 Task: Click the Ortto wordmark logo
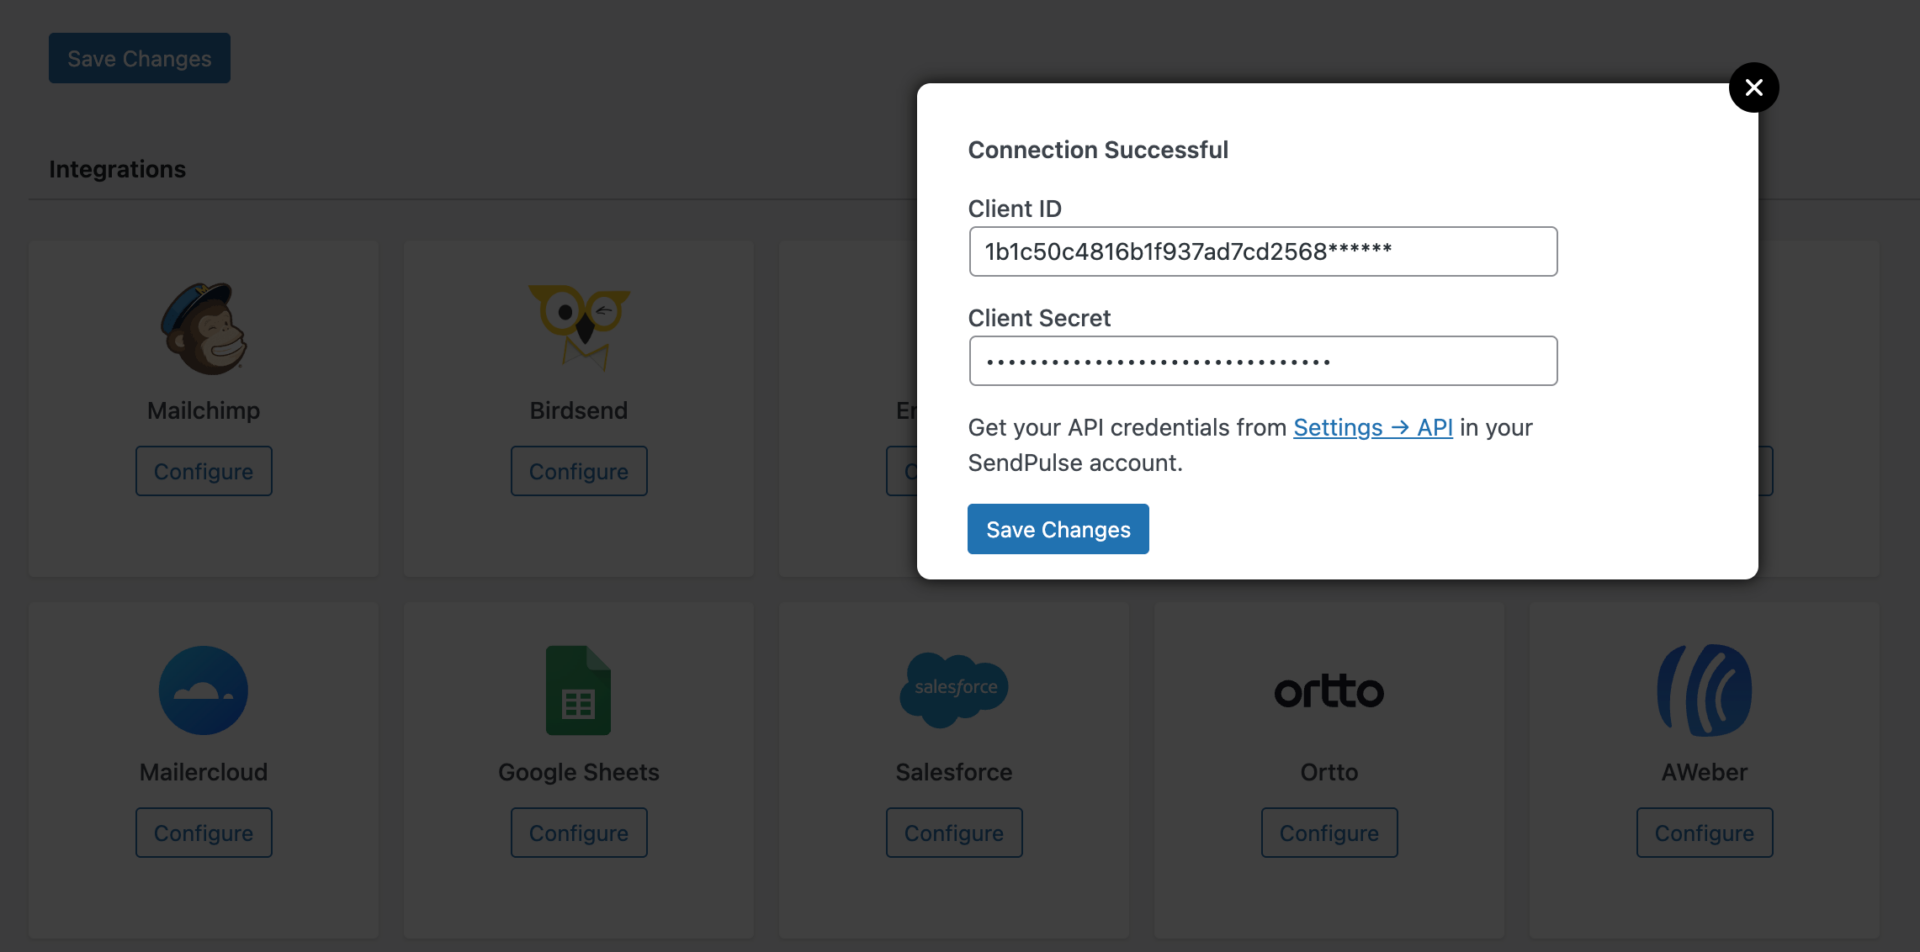pos(1328,691)
